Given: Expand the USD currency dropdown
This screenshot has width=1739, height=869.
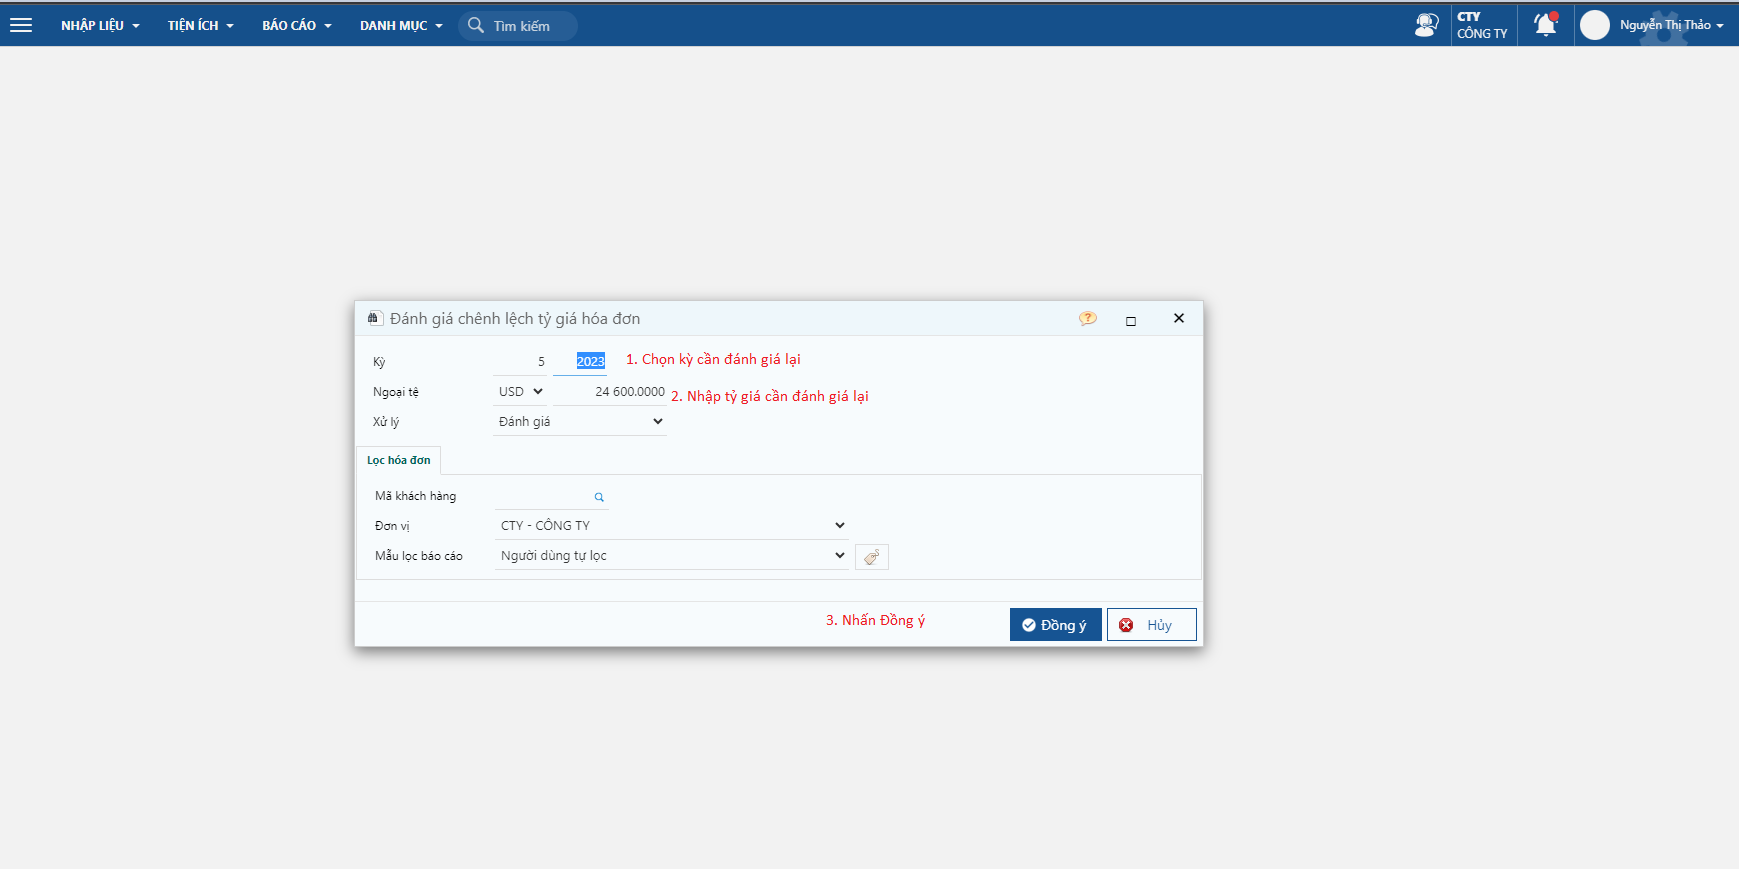Looking at the screenshot, I should pyautogui.click(x=520, y=392).
